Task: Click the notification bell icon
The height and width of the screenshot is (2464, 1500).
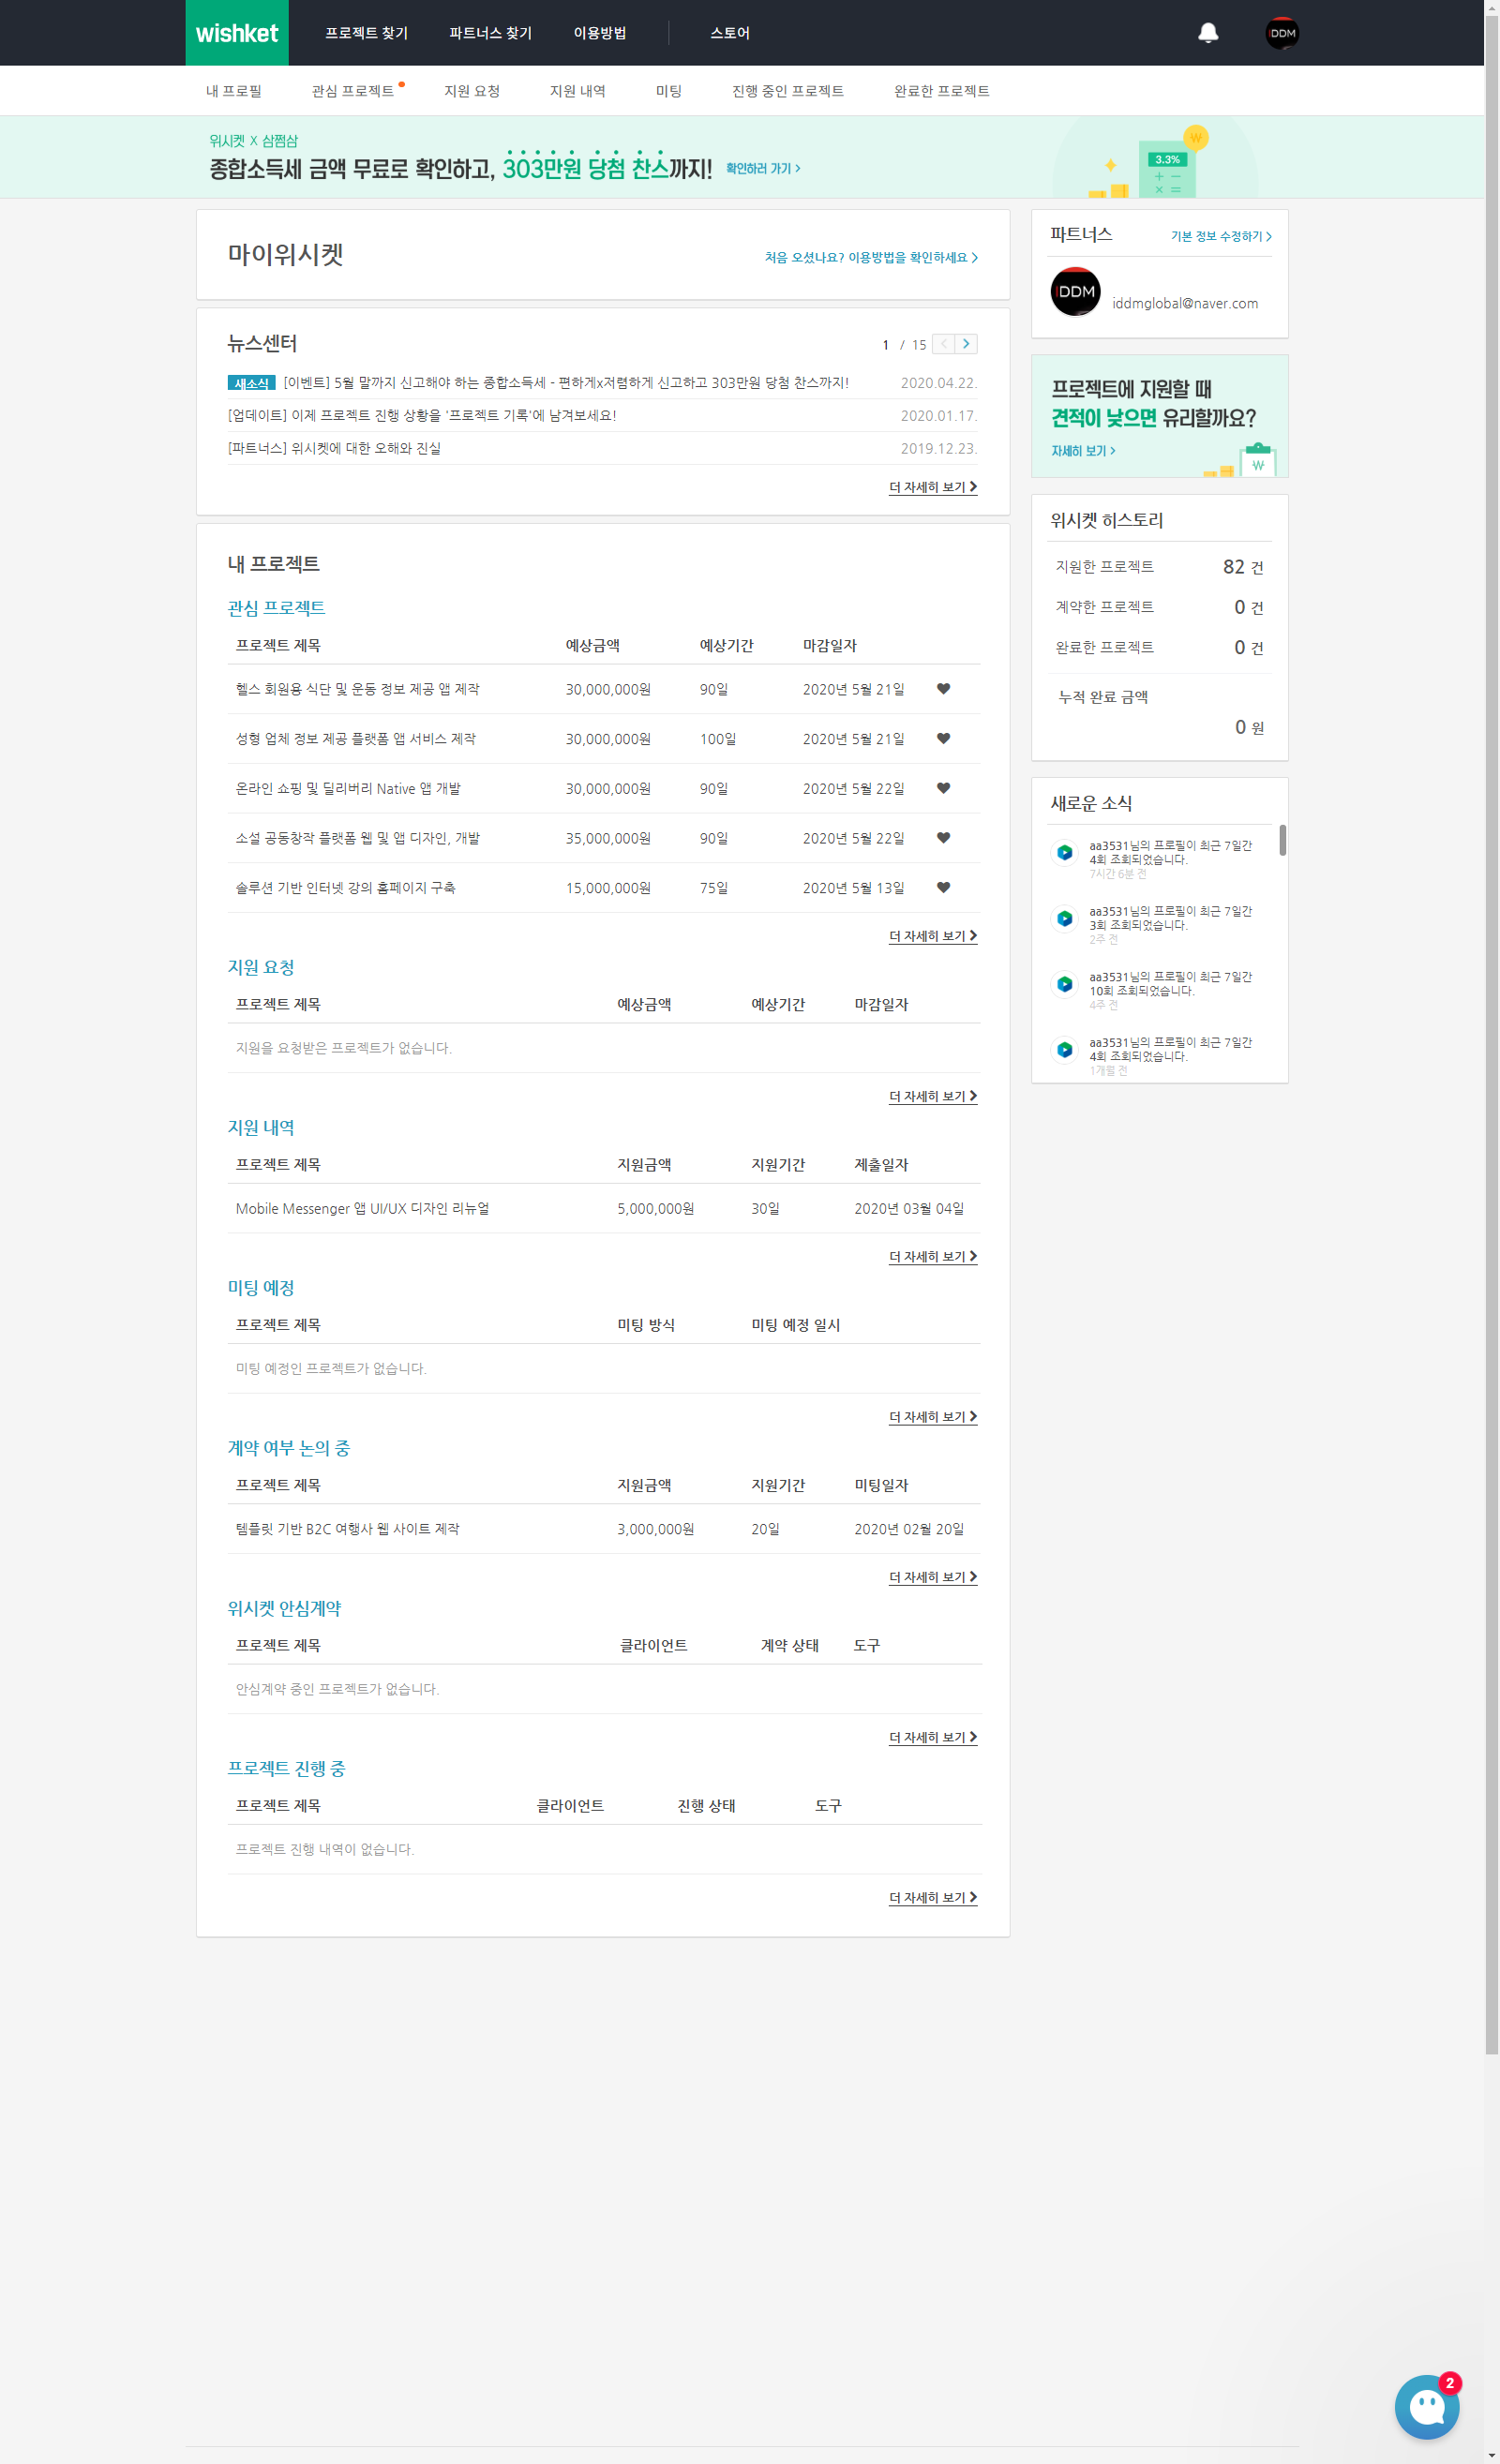Action: (x=1208, y=33)
